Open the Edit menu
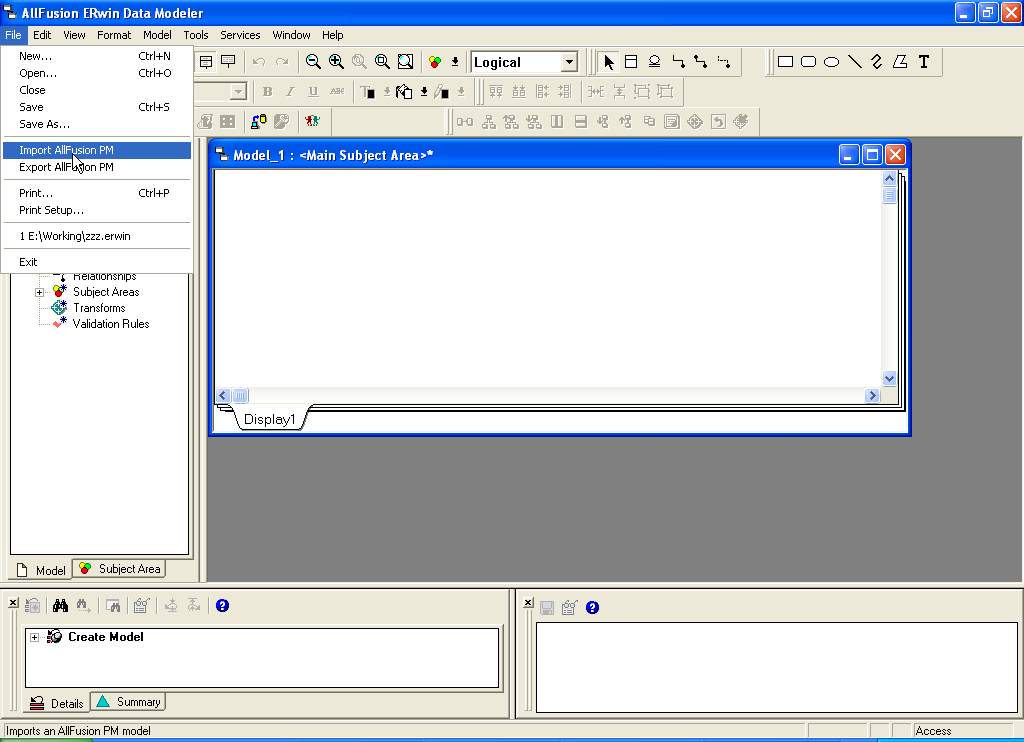The image size is (1024, 742). coord(42,35)
